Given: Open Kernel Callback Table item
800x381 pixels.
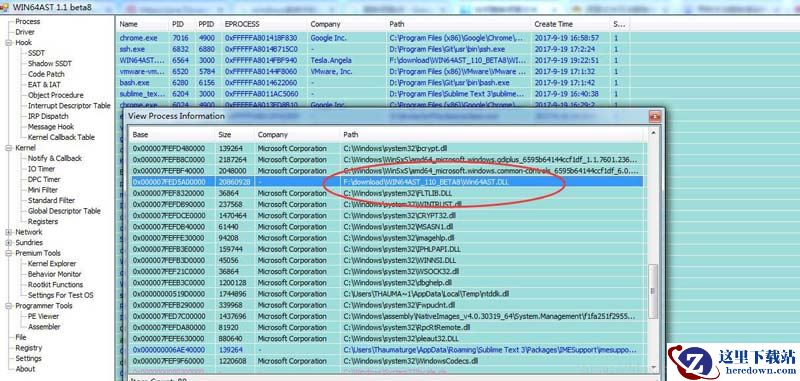Looking at the screenshot, I should point(61,137).
